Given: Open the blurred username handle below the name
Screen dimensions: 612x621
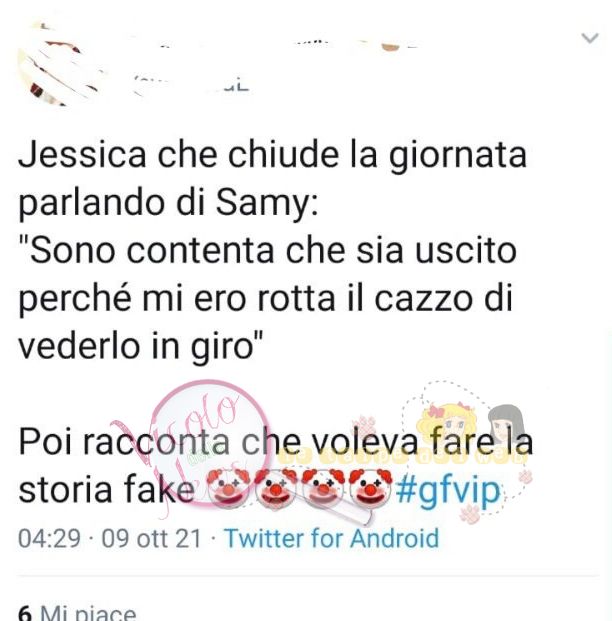Looking at the screenshot, I should (x=192, y=84).
